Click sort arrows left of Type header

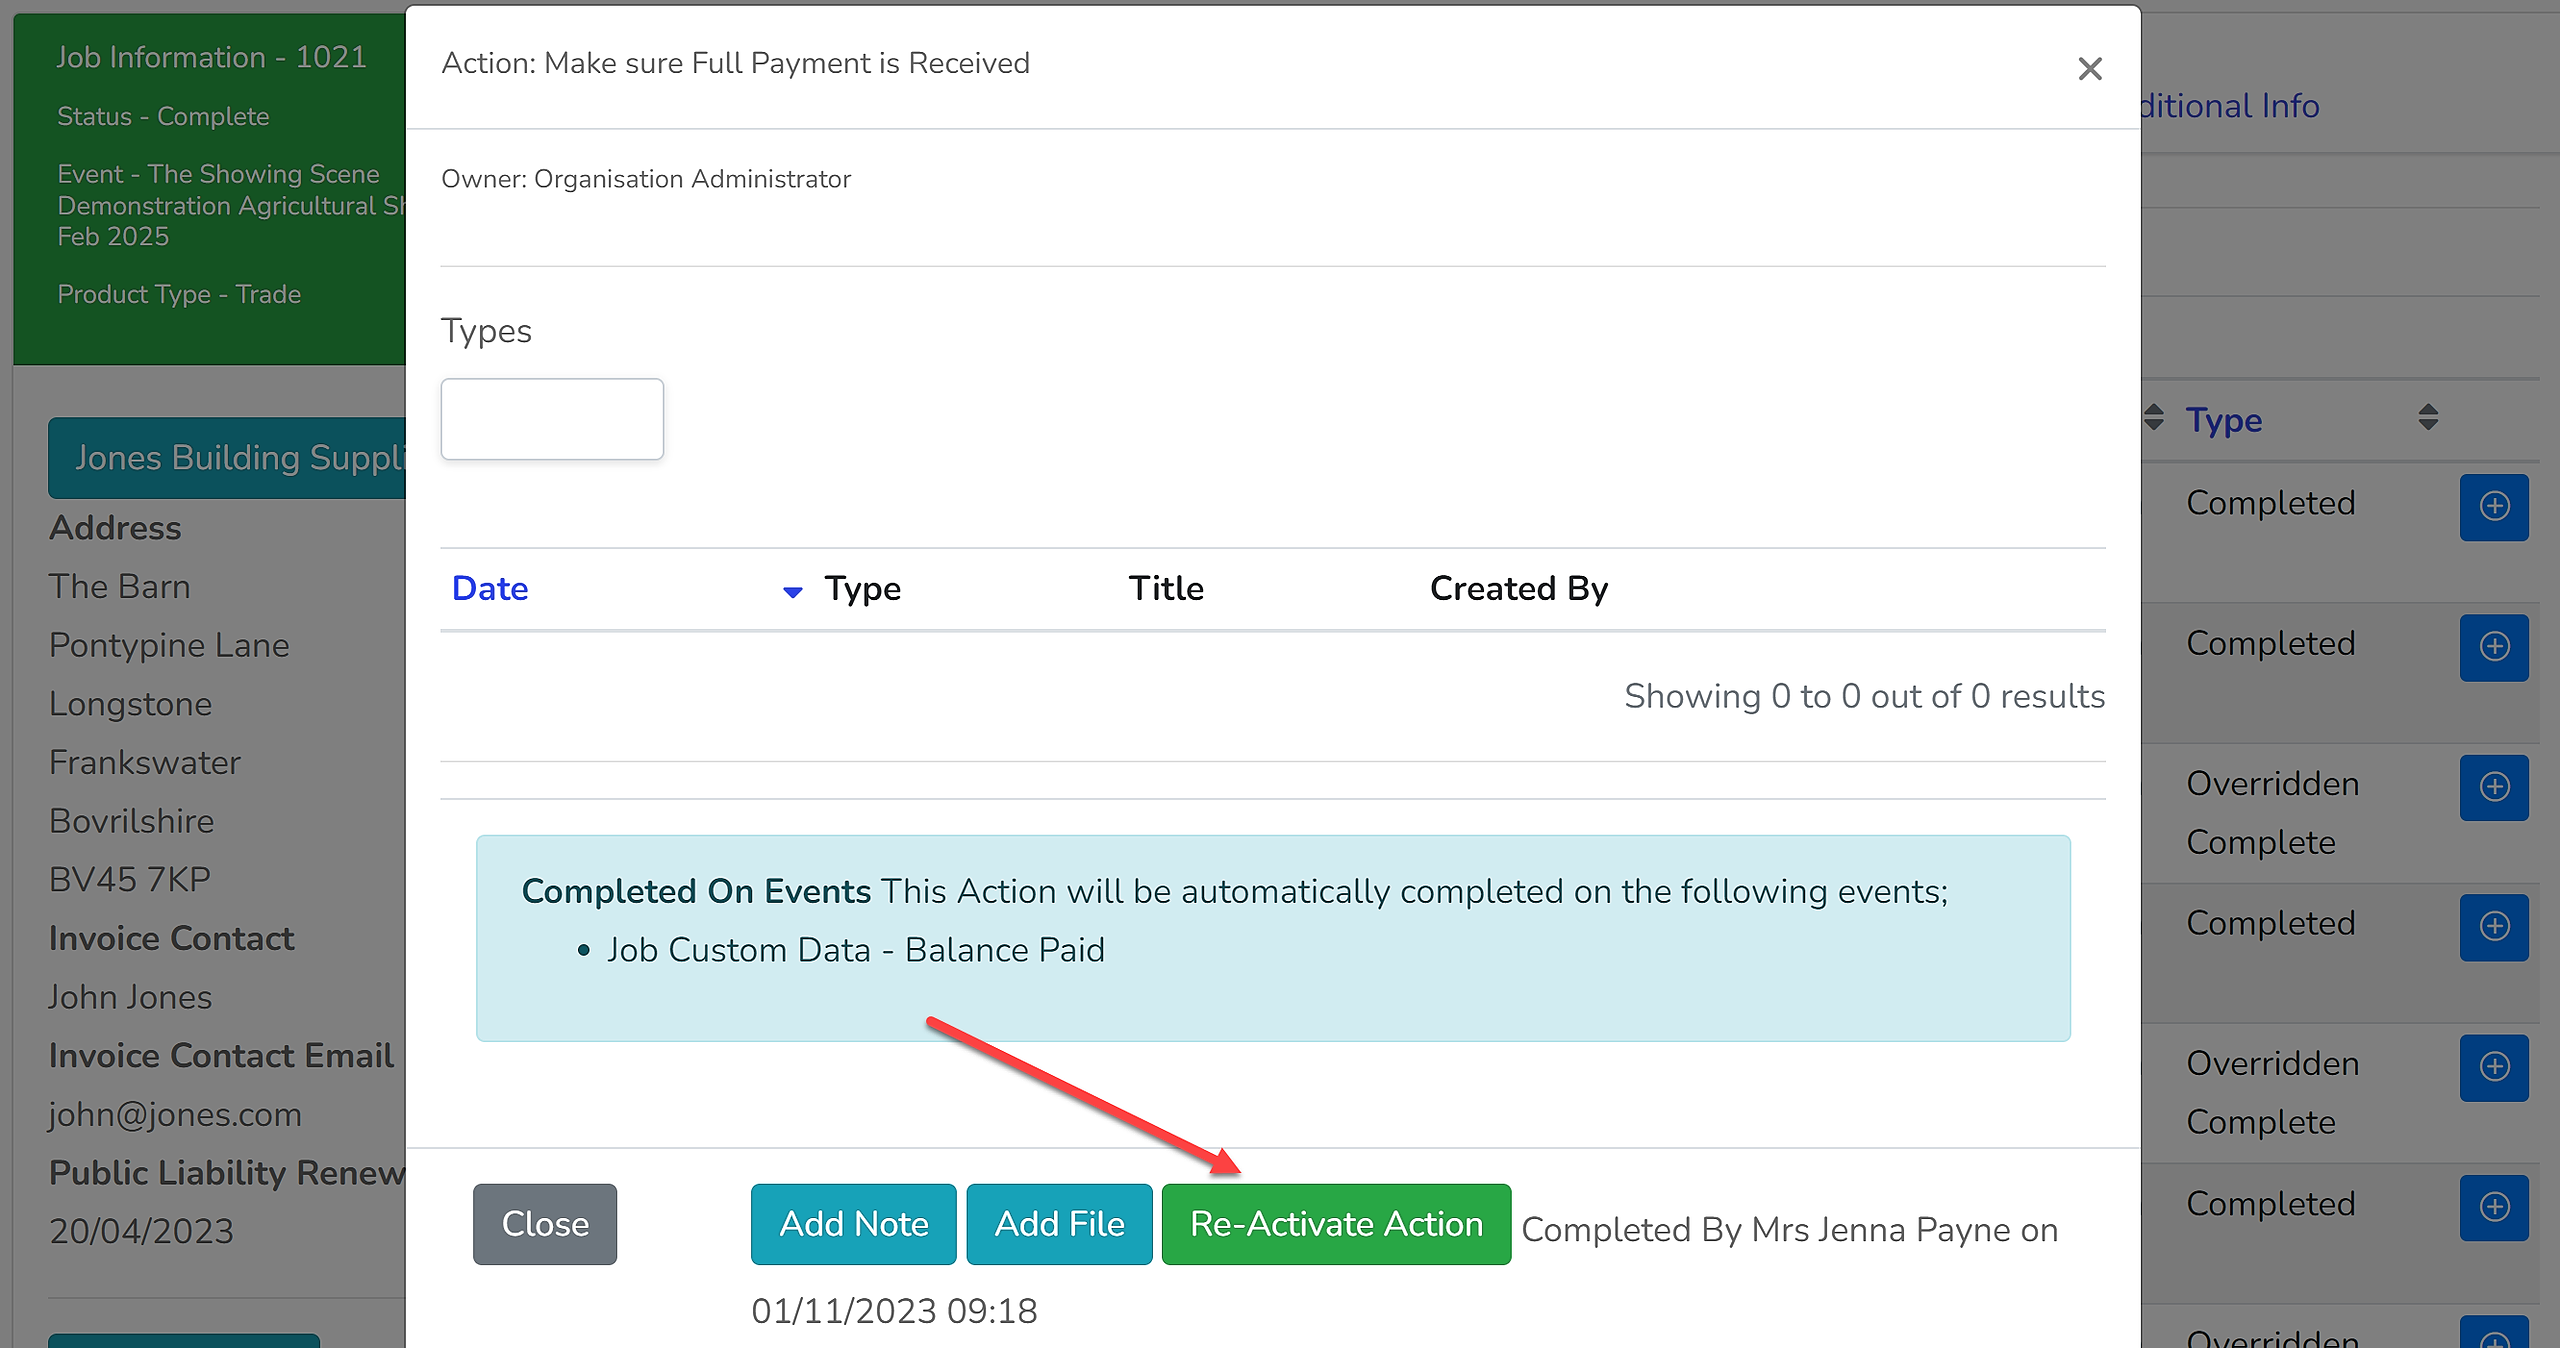coord(2154,417)
